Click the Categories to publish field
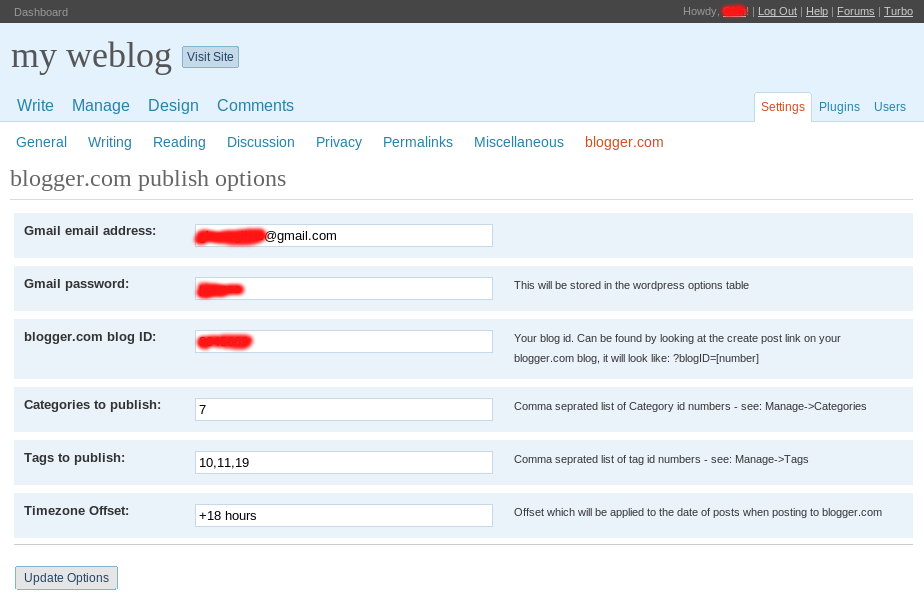 343,410
